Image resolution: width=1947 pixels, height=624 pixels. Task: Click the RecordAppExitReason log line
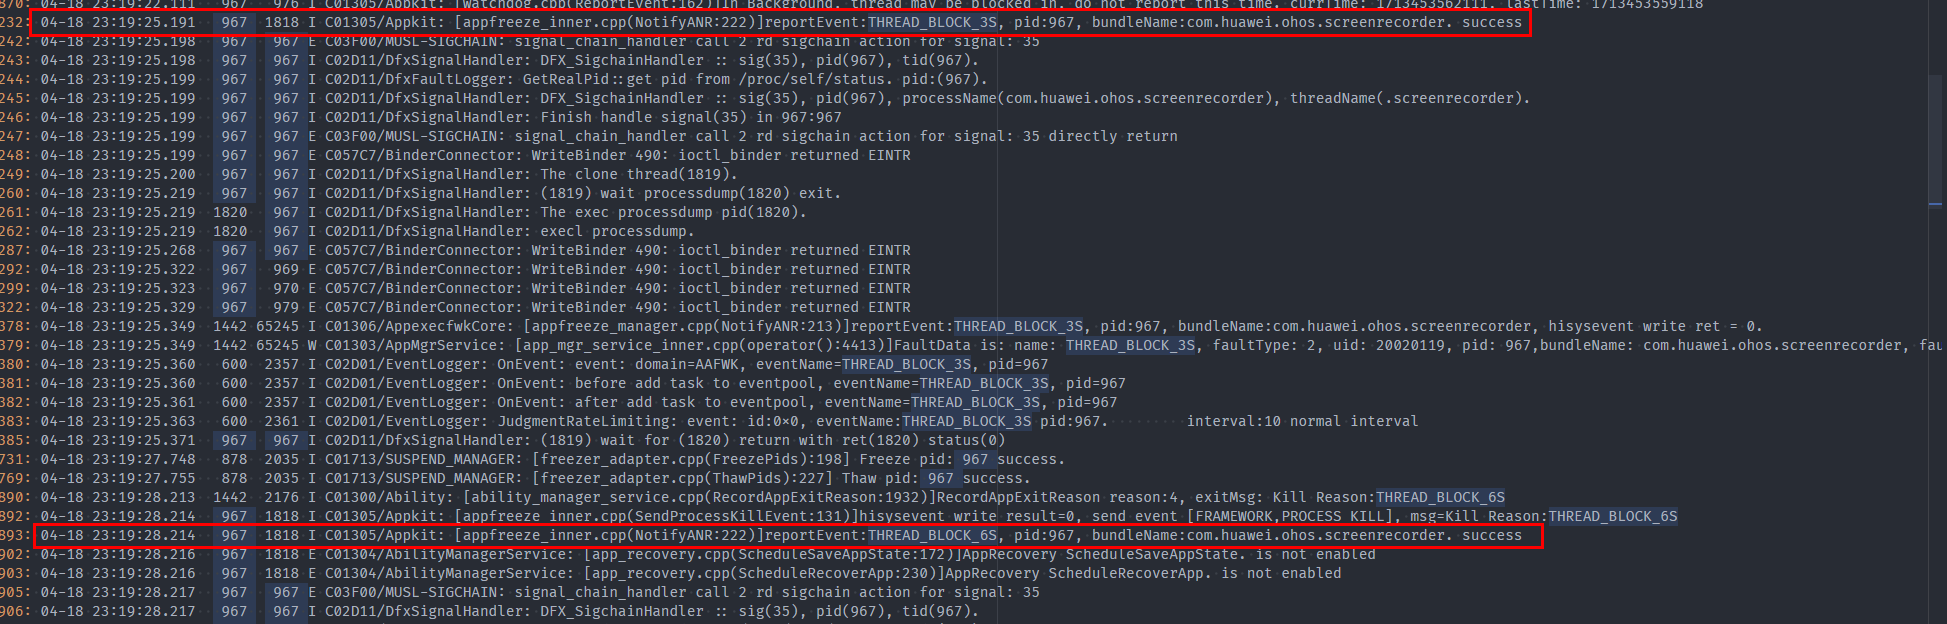click(900, 498)
